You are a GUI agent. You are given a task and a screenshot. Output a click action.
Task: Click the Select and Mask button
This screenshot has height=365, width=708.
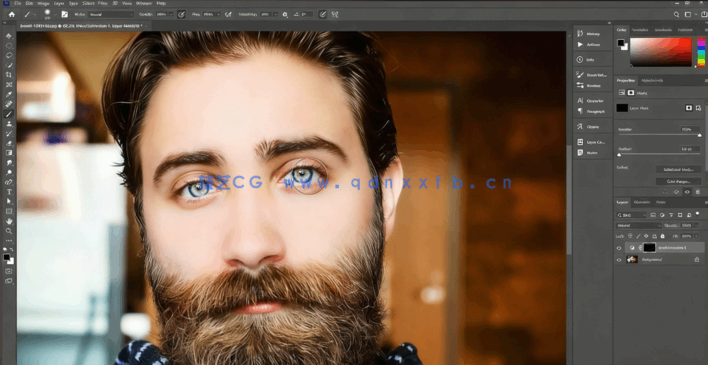click(x=678, y=169)
